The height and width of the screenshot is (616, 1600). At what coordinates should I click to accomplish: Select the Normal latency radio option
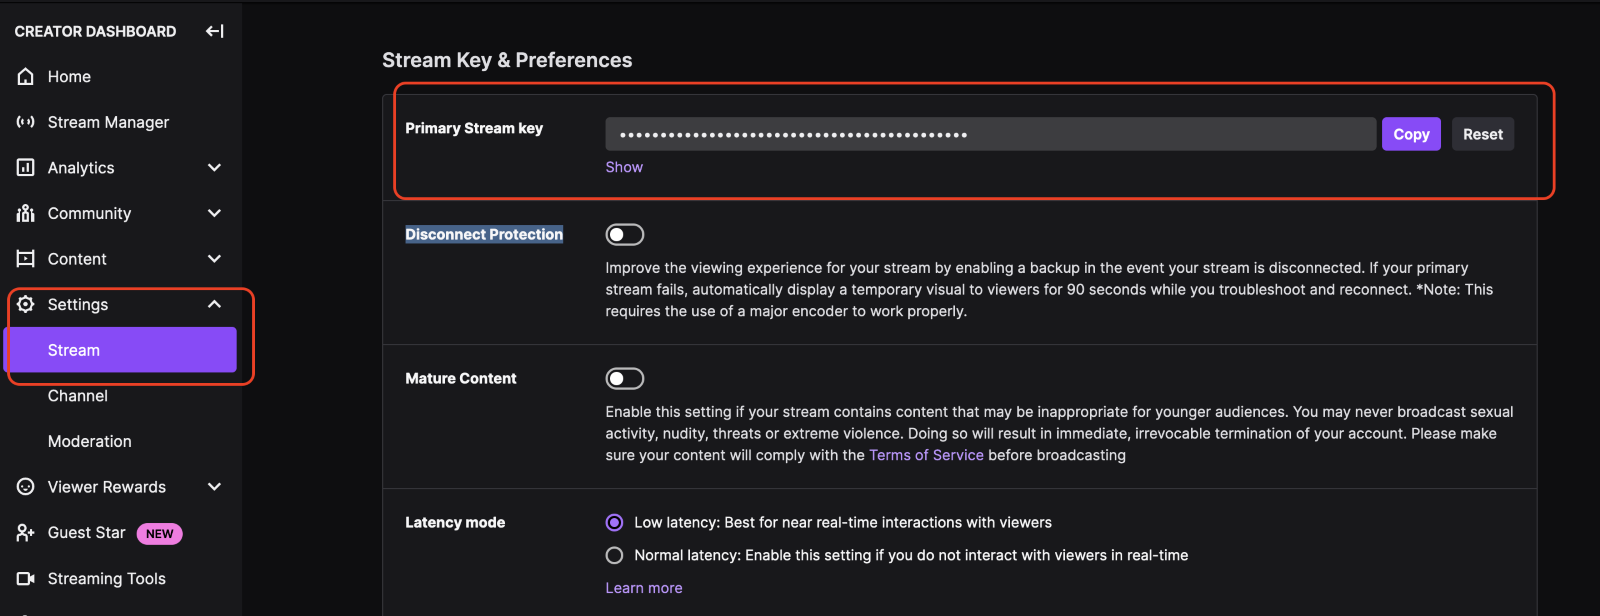coord(614,555)
